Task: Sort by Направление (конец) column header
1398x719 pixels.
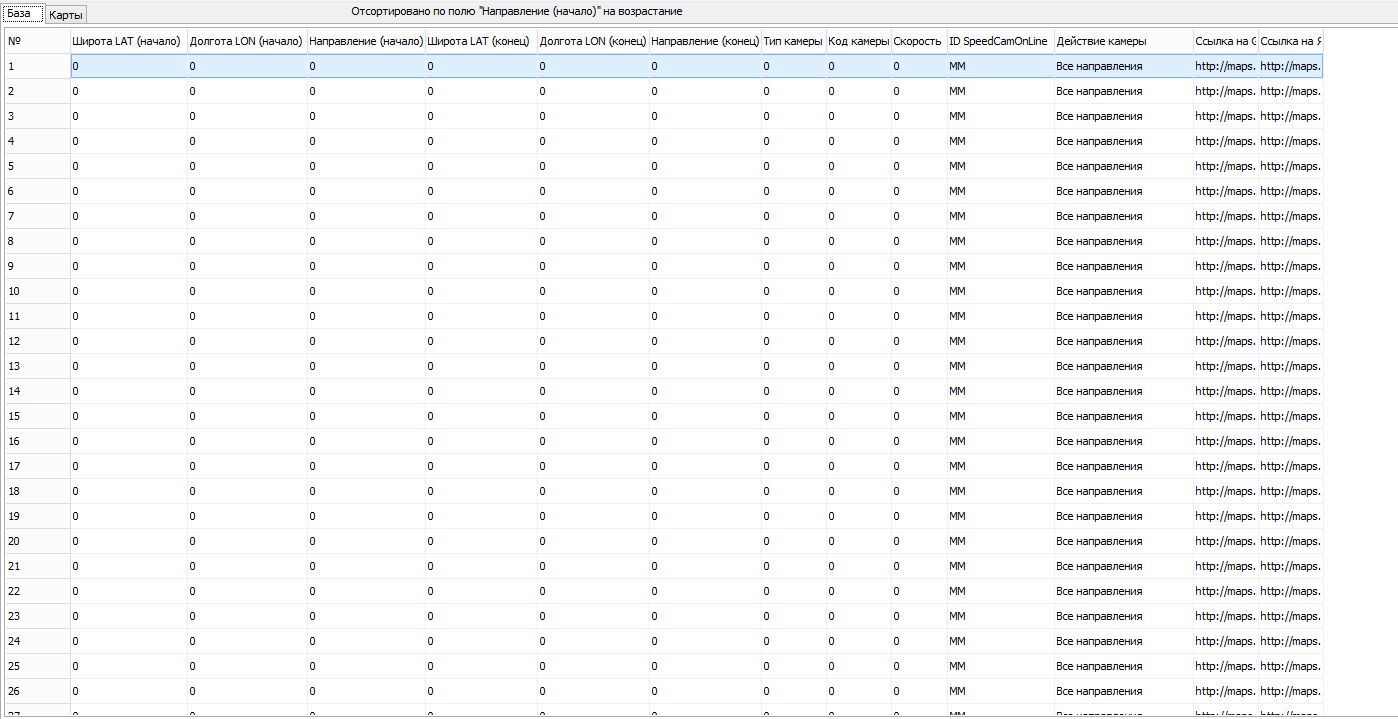Action: 704,41
